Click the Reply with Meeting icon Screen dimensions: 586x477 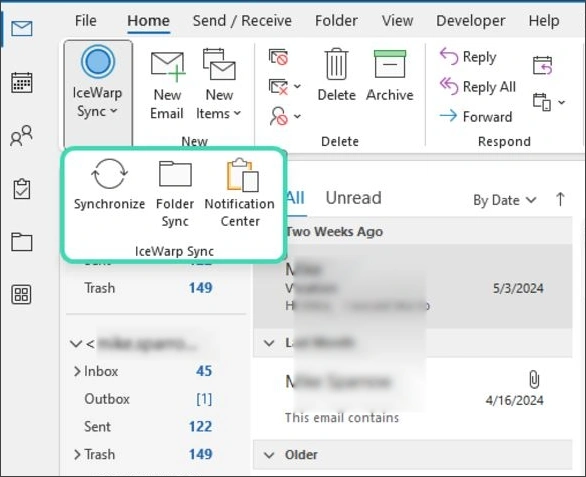pyautogui.click(x=542, y=65)
